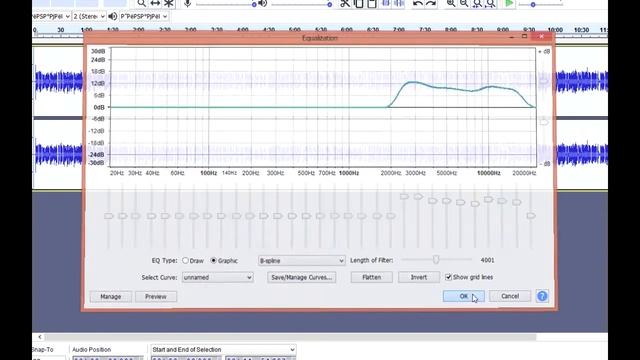Click the 10:30 mark on timeline ruler

pyautogui.click(x=581, y=30)
